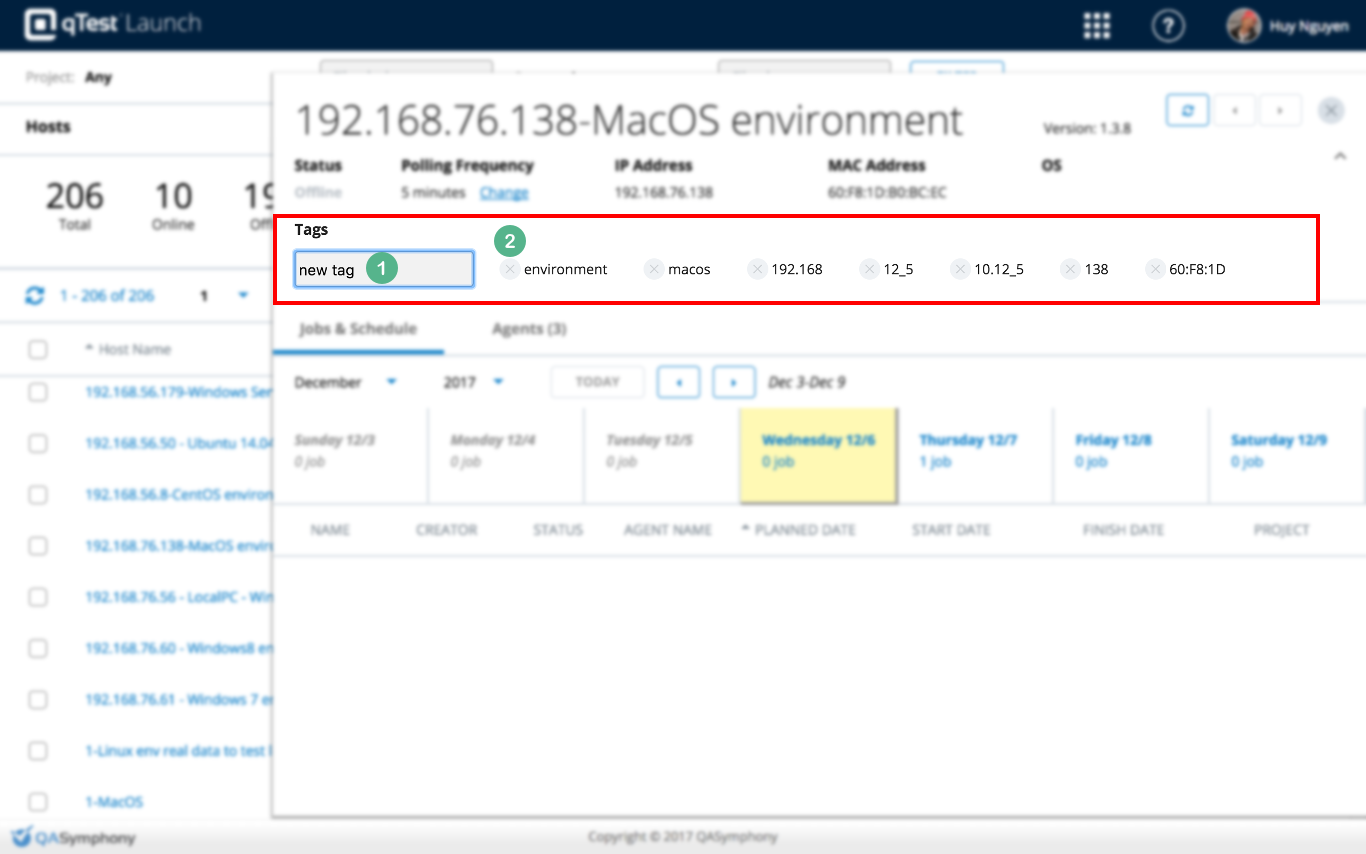Remove the macos tag
1366x854 pixels.
(654, 269)
